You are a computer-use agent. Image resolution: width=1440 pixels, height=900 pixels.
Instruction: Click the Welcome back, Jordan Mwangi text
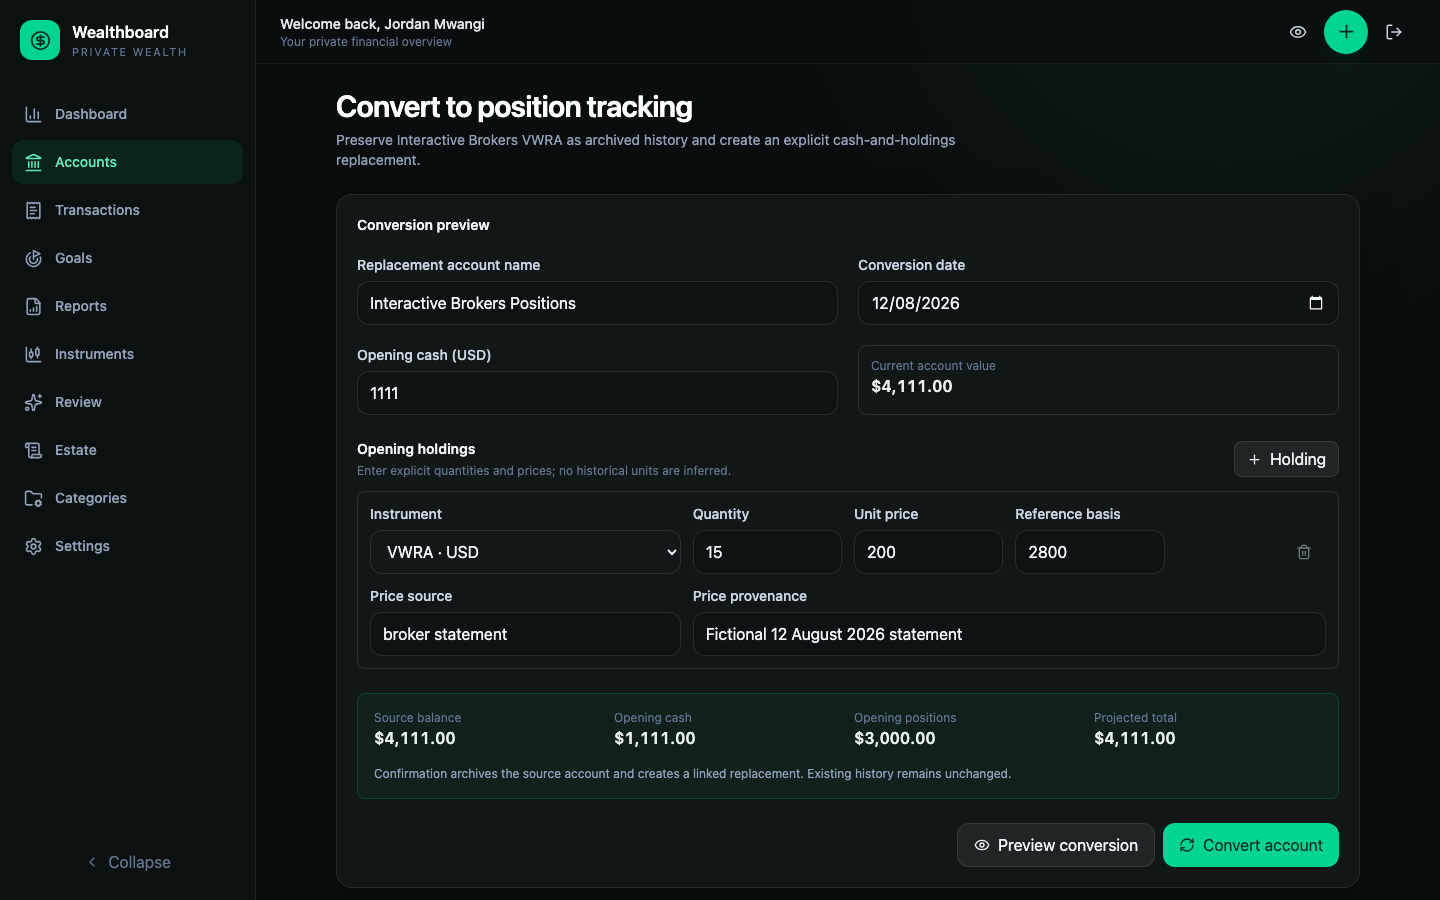382,24
